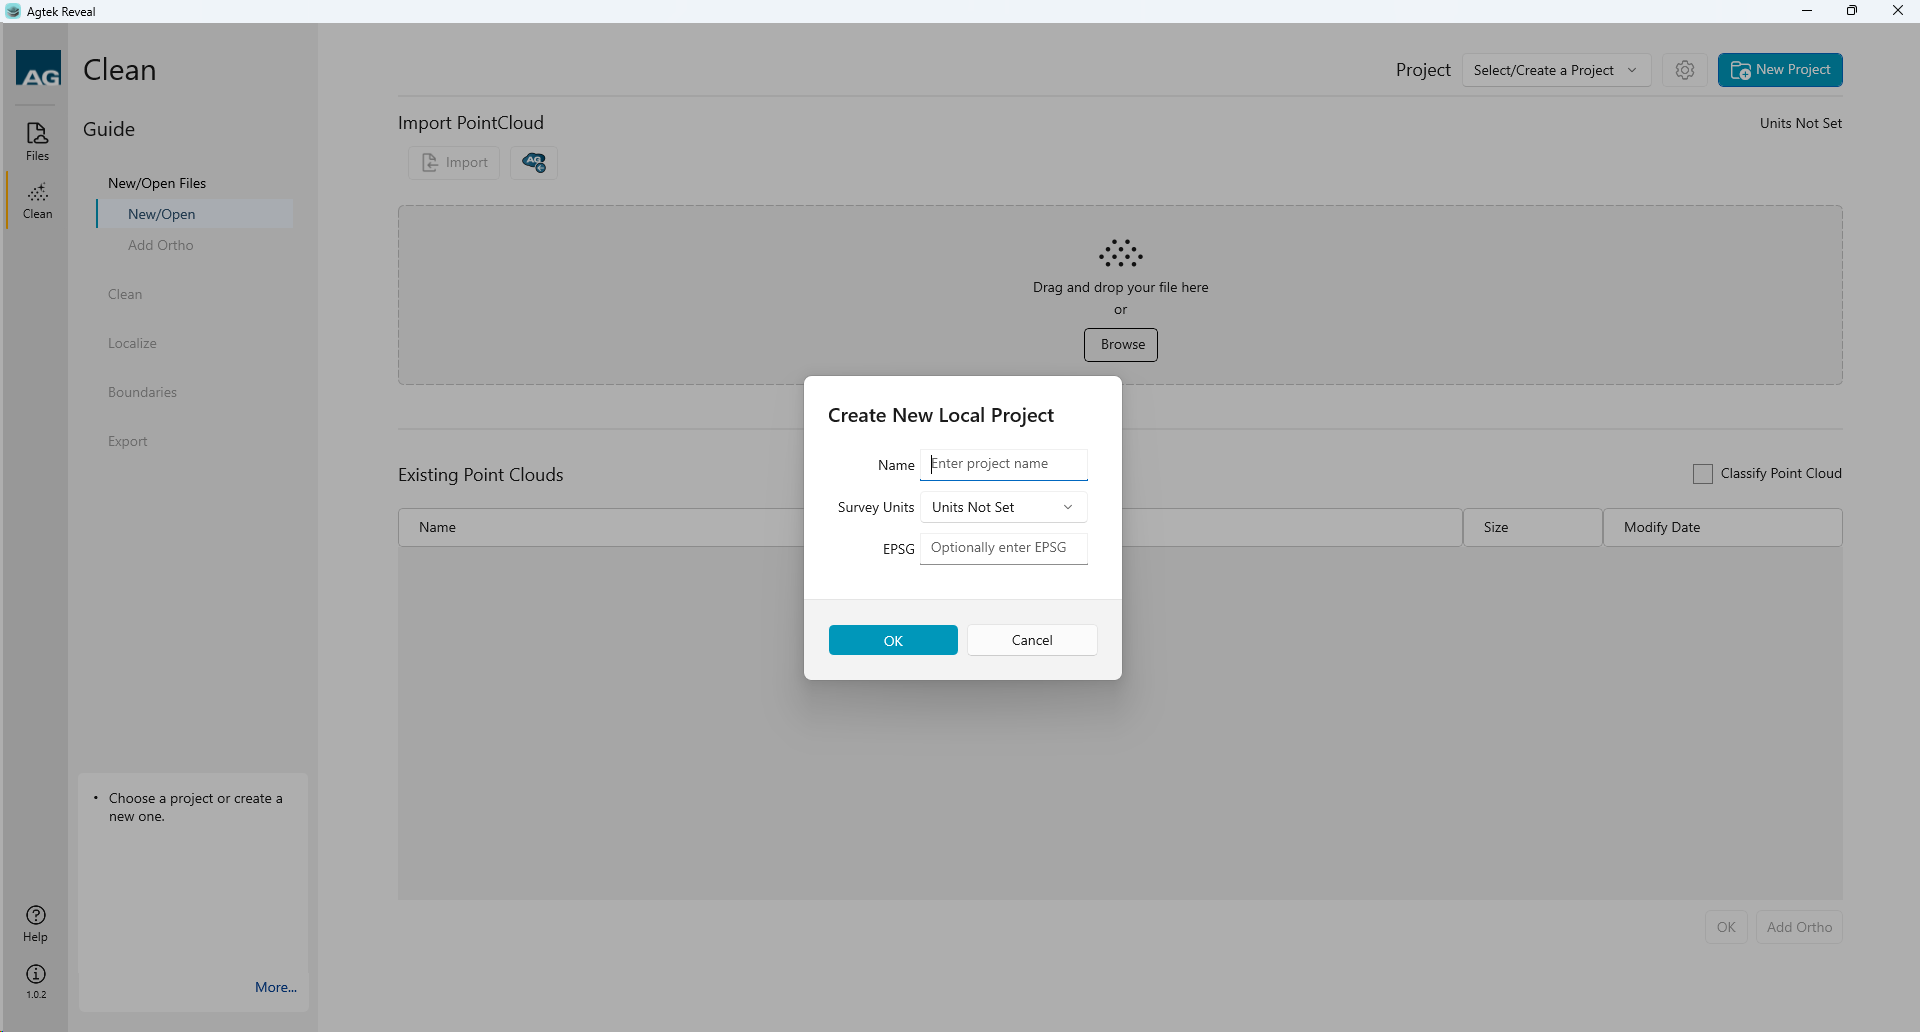
Task: Select the Clean sidebar icon
Action: tap(37, 200)
